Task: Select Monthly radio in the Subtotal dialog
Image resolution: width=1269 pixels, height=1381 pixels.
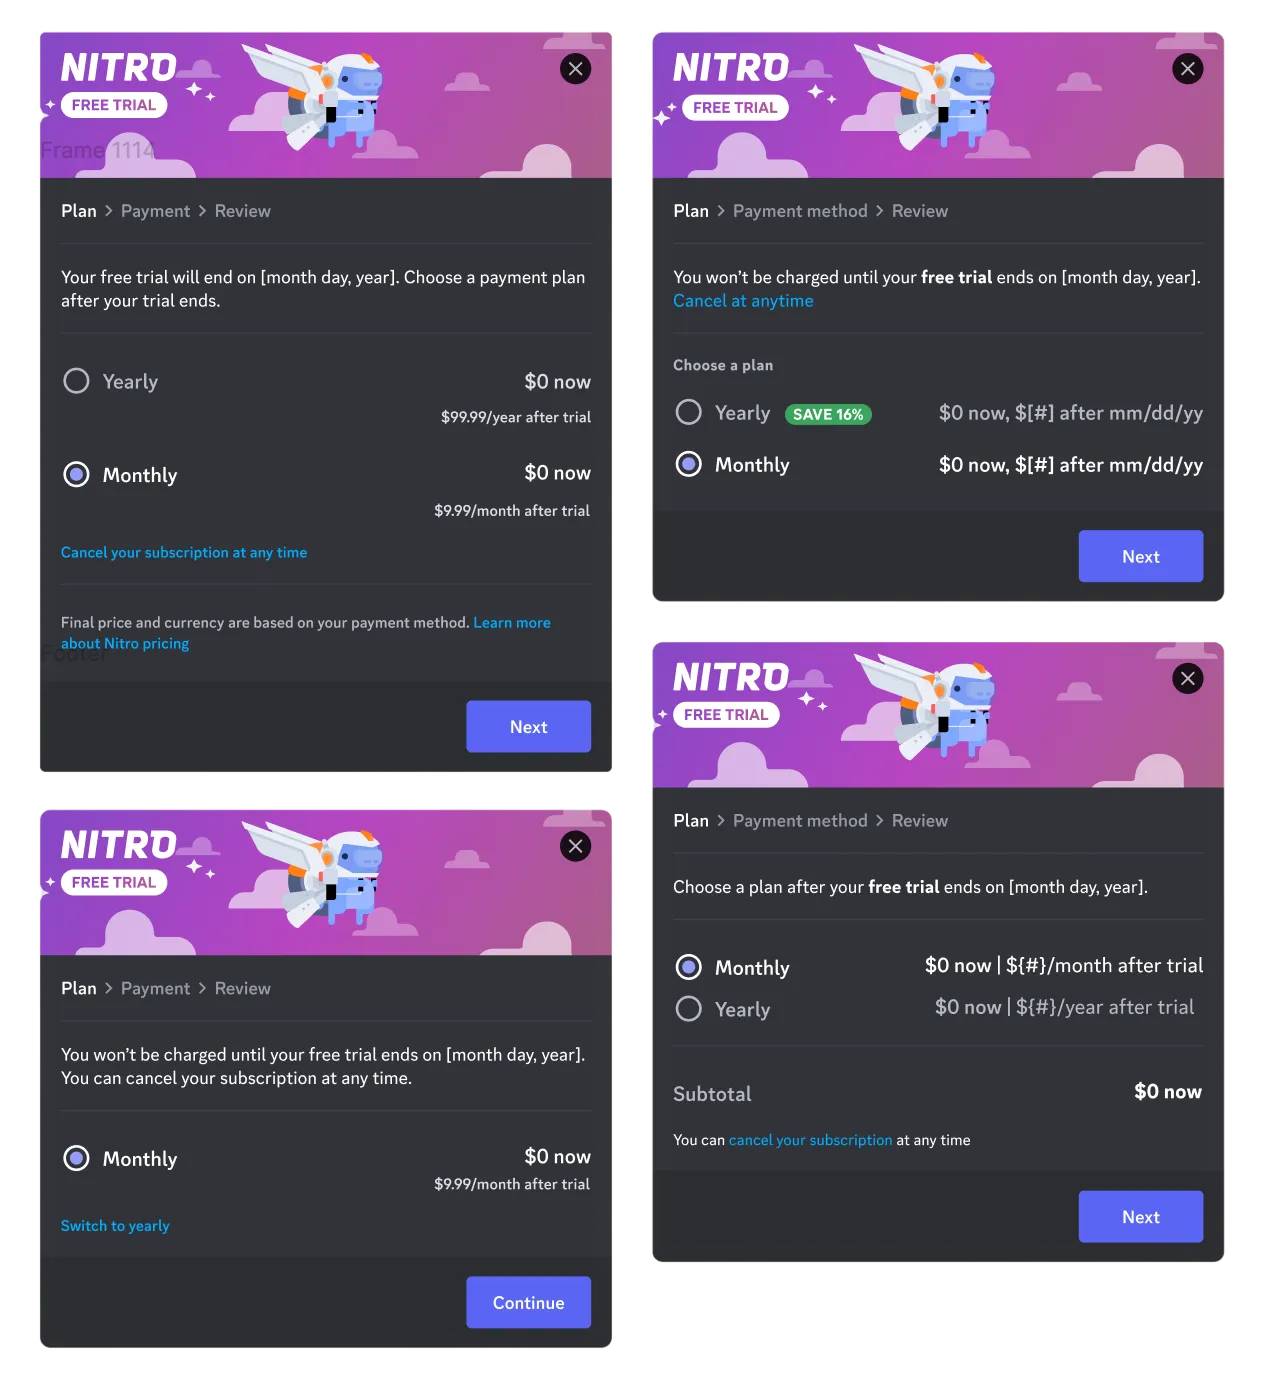Action: tap(688, 967)
